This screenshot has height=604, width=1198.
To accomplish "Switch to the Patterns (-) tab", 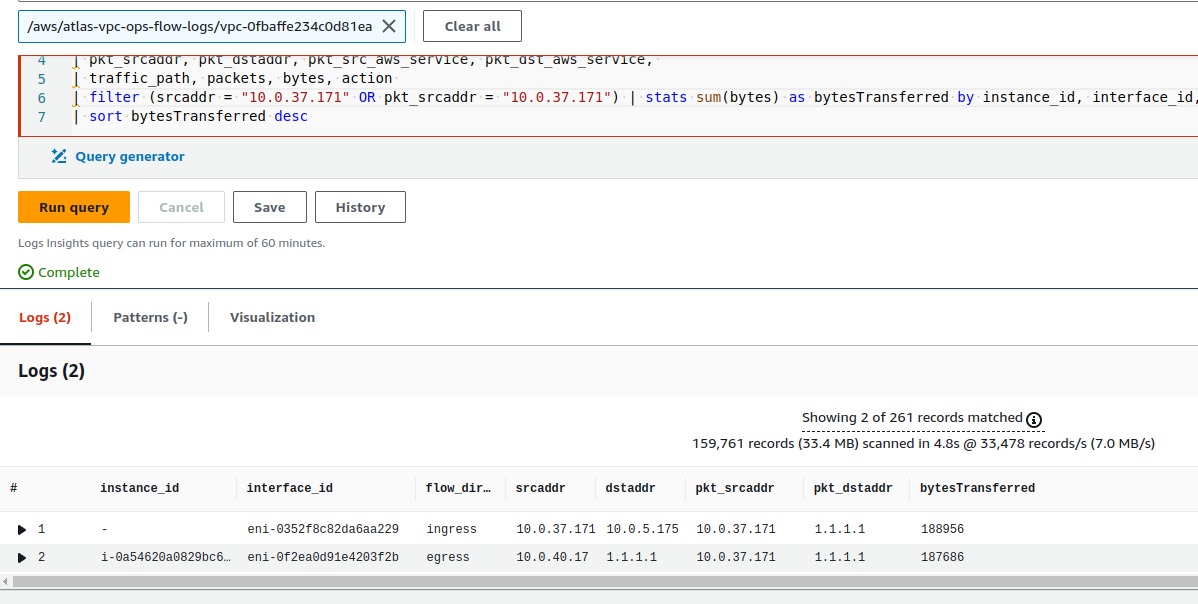I will pyautogui.click(x=151, y=318).
